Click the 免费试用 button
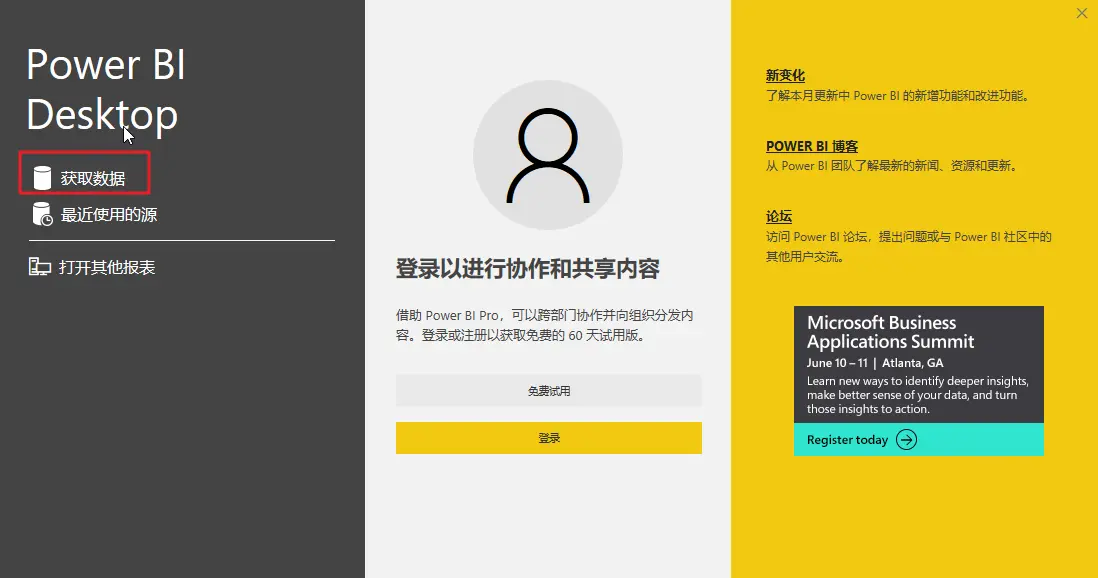 (548, 391)
